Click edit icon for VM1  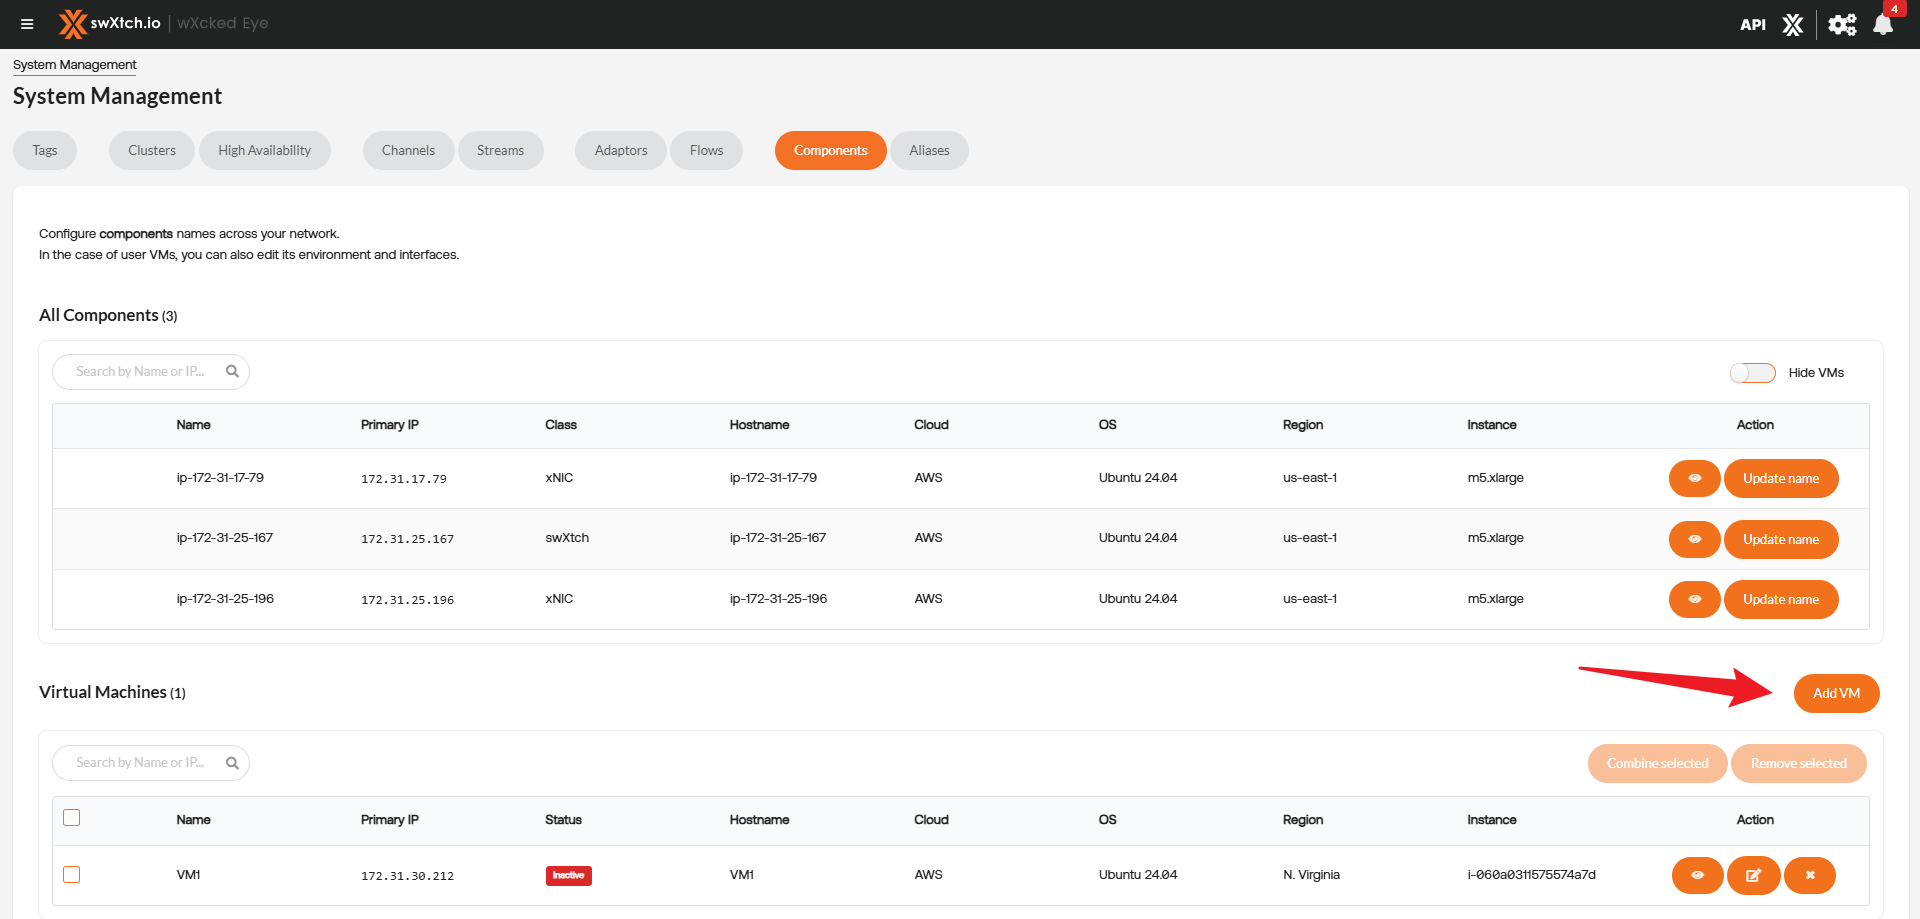point(1753,875)
